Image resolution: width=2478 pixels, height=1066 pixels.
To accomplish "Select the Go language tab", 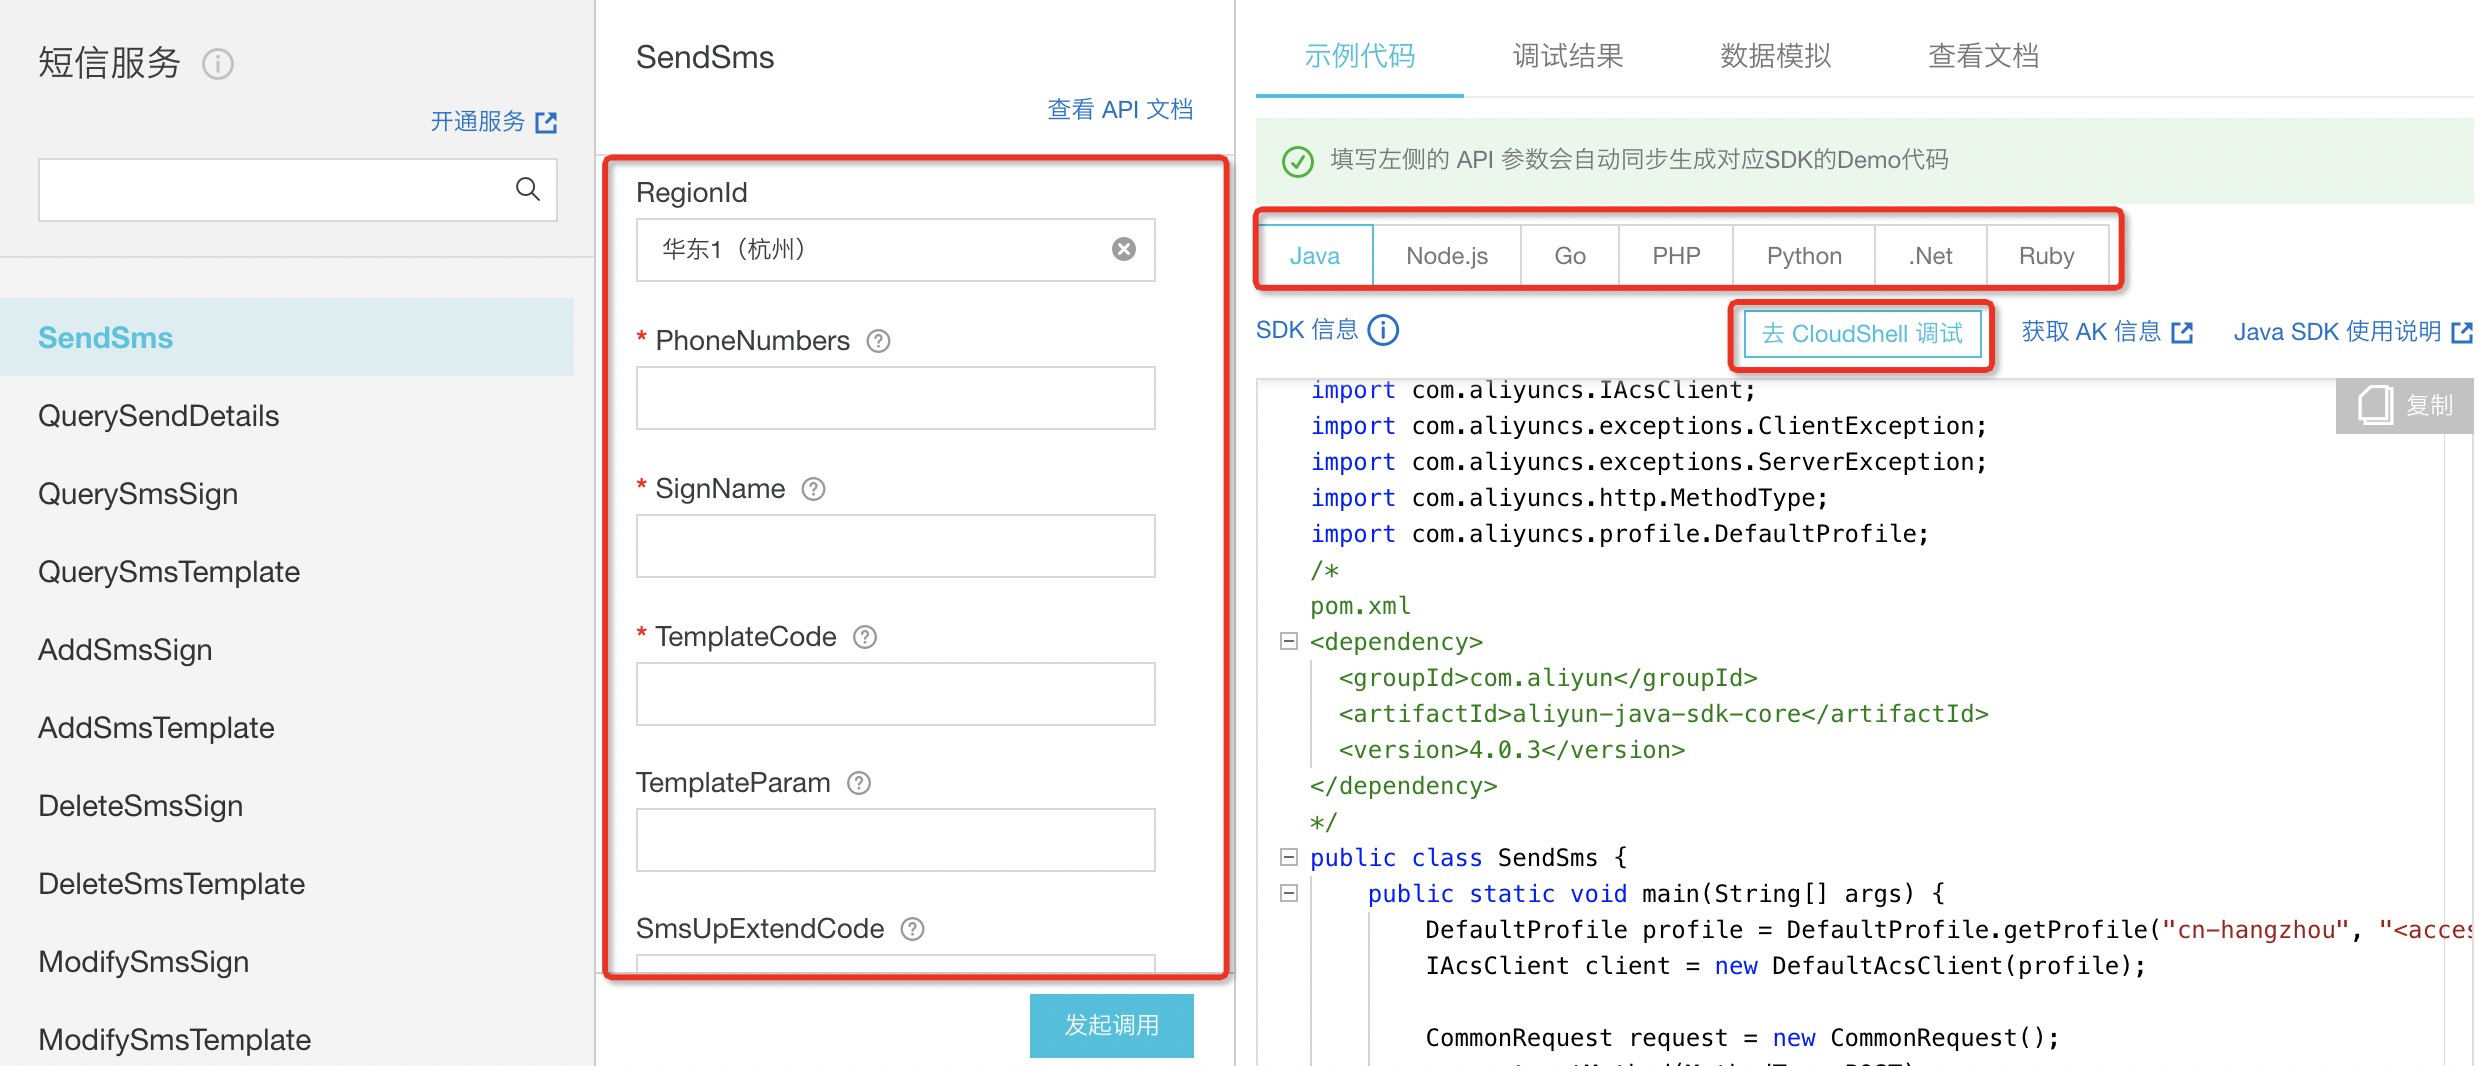I will coord(1570,256).
